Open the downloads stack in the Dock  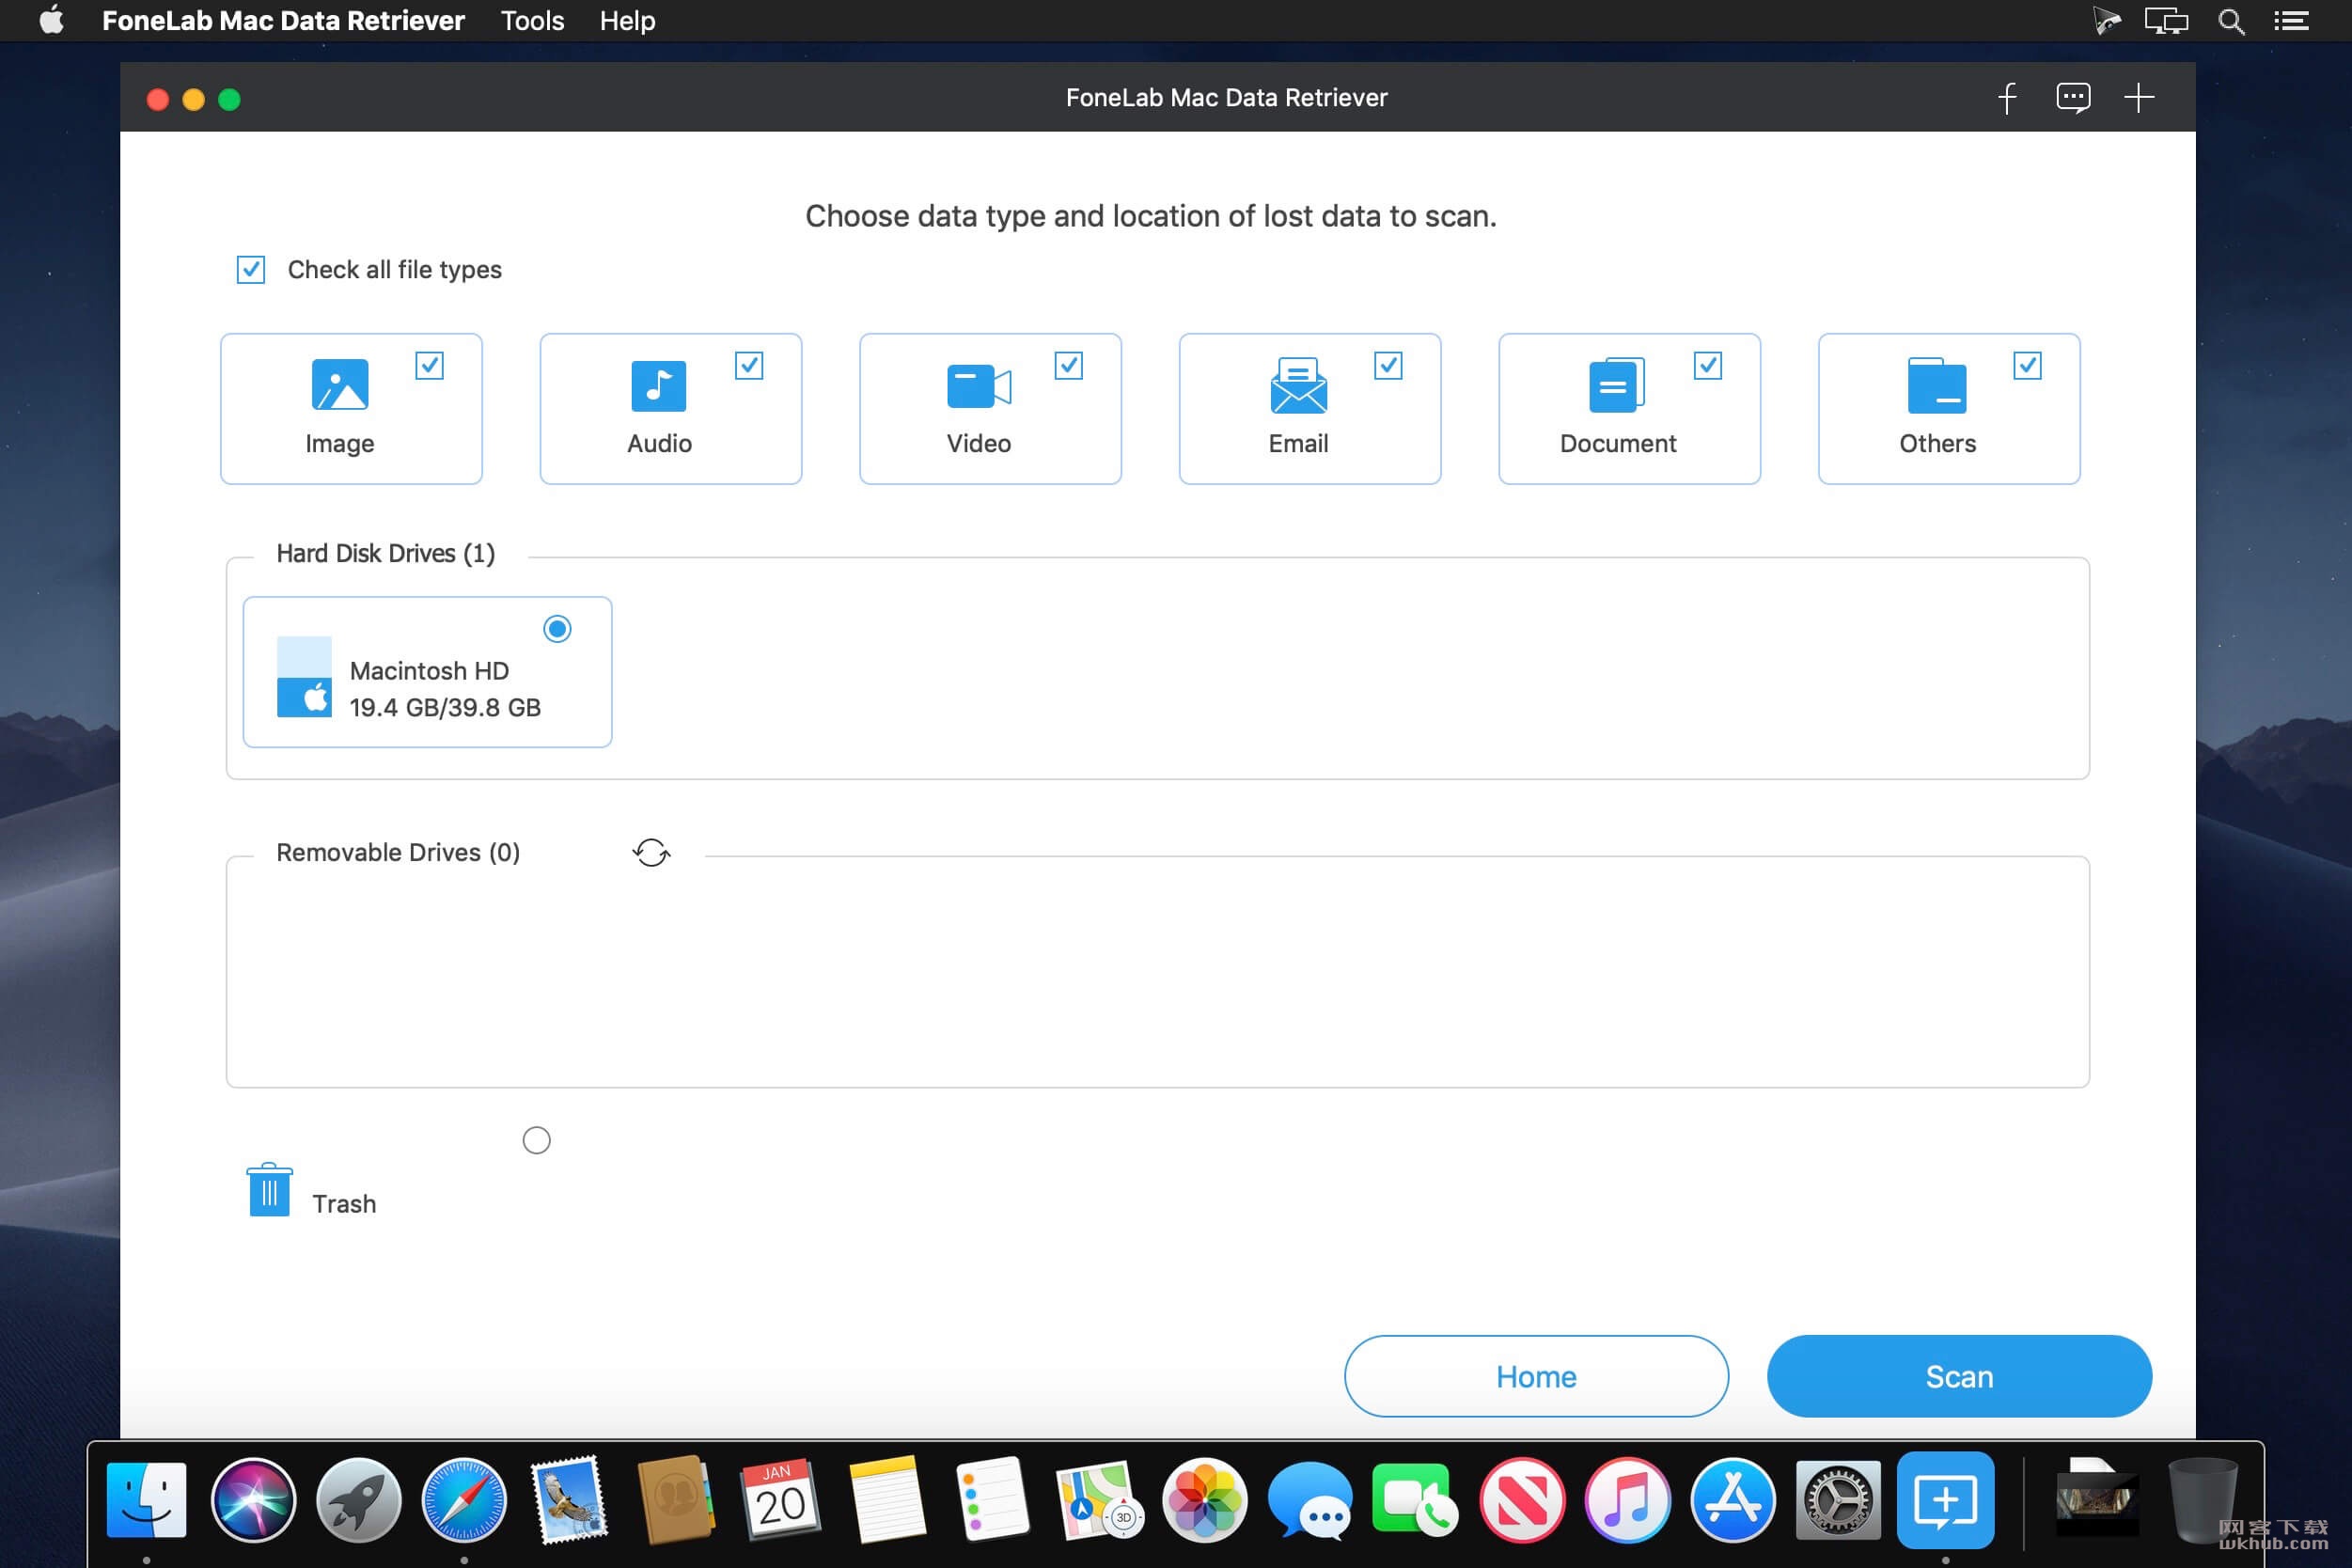[2097, 1500]
